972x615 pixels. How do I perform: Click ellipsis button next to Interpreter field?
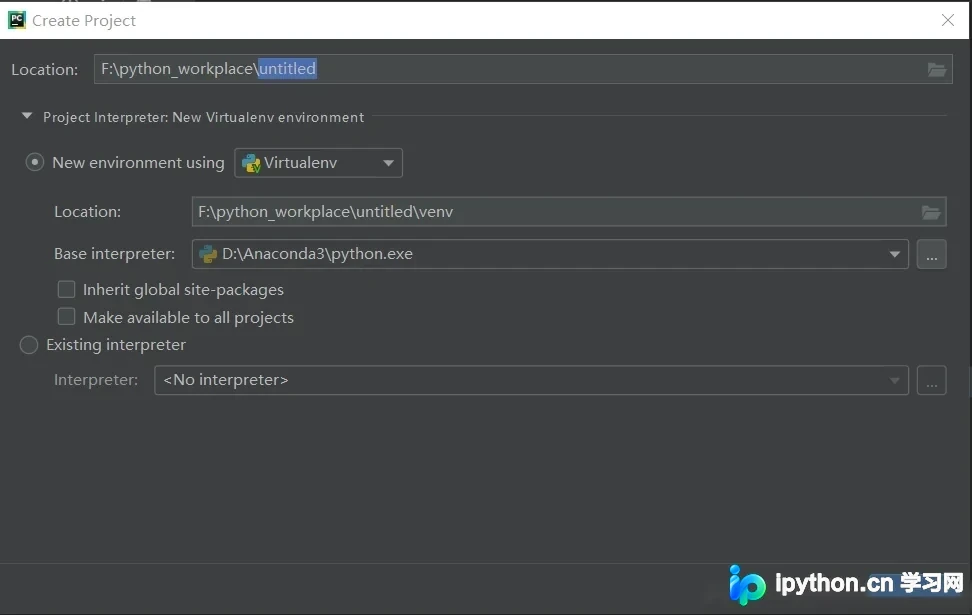(932, 380)
